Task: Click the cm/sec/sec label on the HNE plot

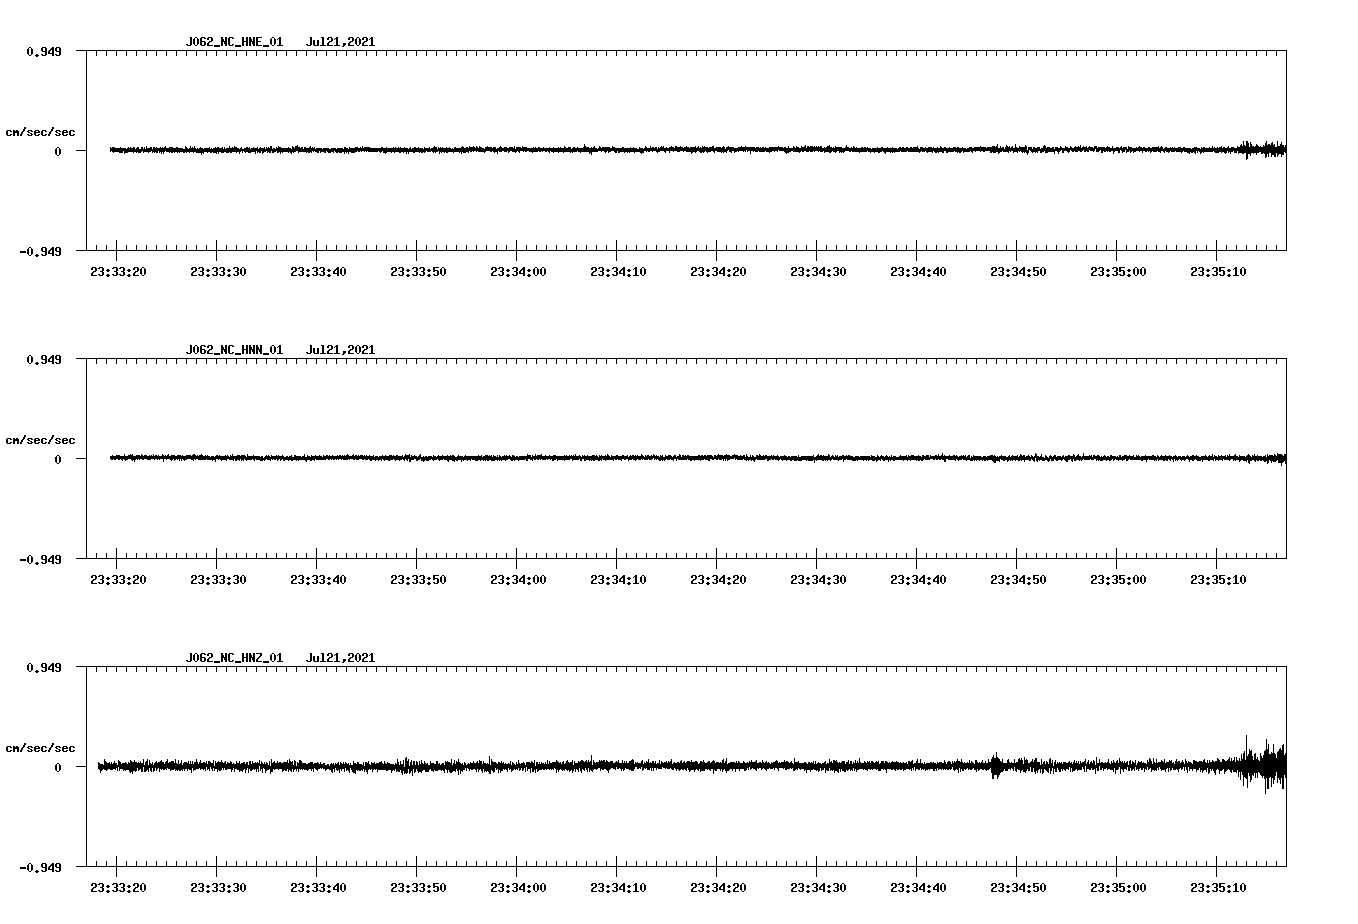Action: click(42, 131)
